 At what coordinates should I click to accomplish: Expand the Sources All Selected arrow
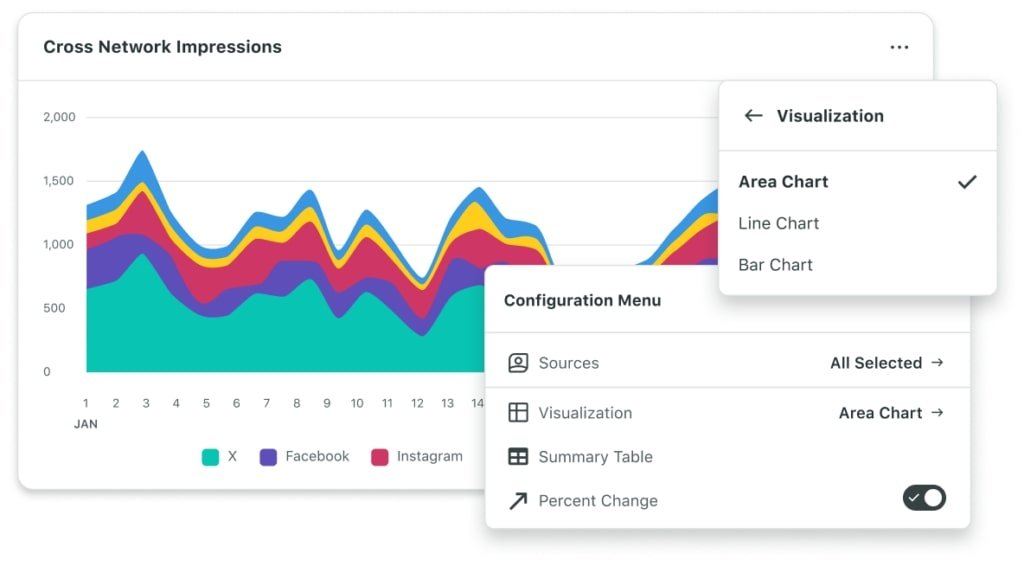(x=937, y=363)
